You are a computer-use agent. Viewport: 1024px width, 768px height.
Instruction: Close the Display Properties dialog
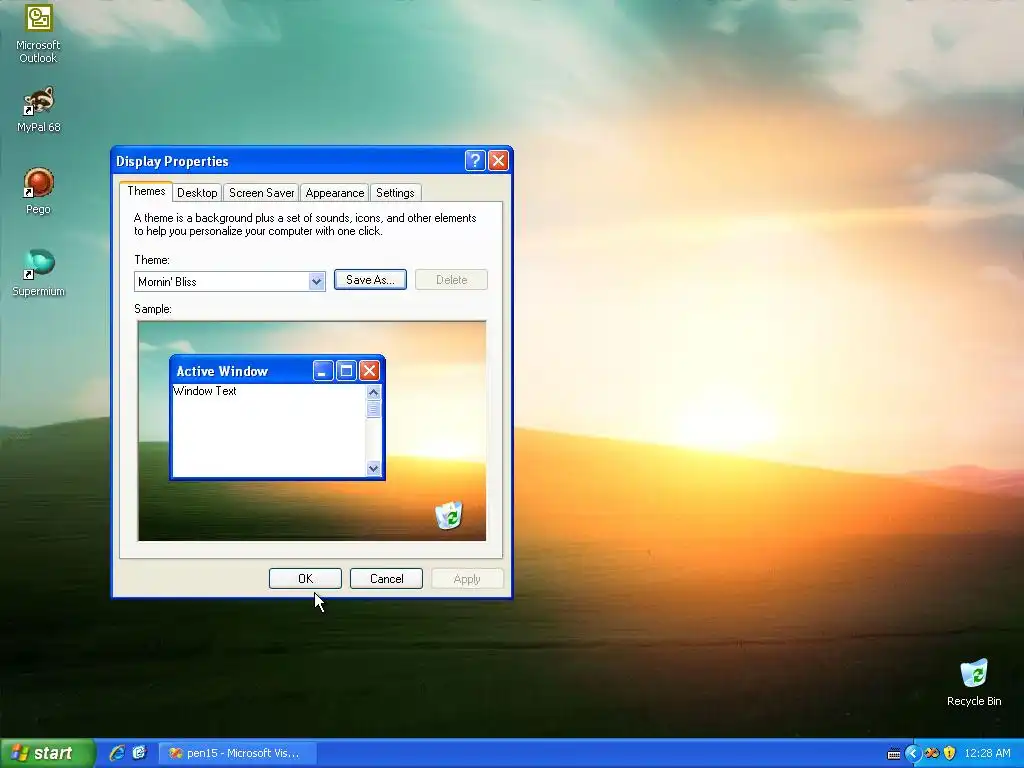[x=498, y=160]
